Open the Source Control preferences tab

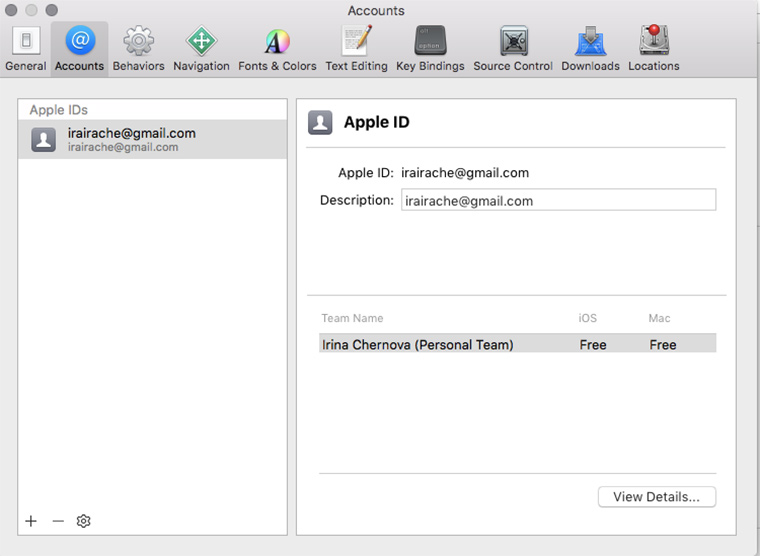click(513, 49)
